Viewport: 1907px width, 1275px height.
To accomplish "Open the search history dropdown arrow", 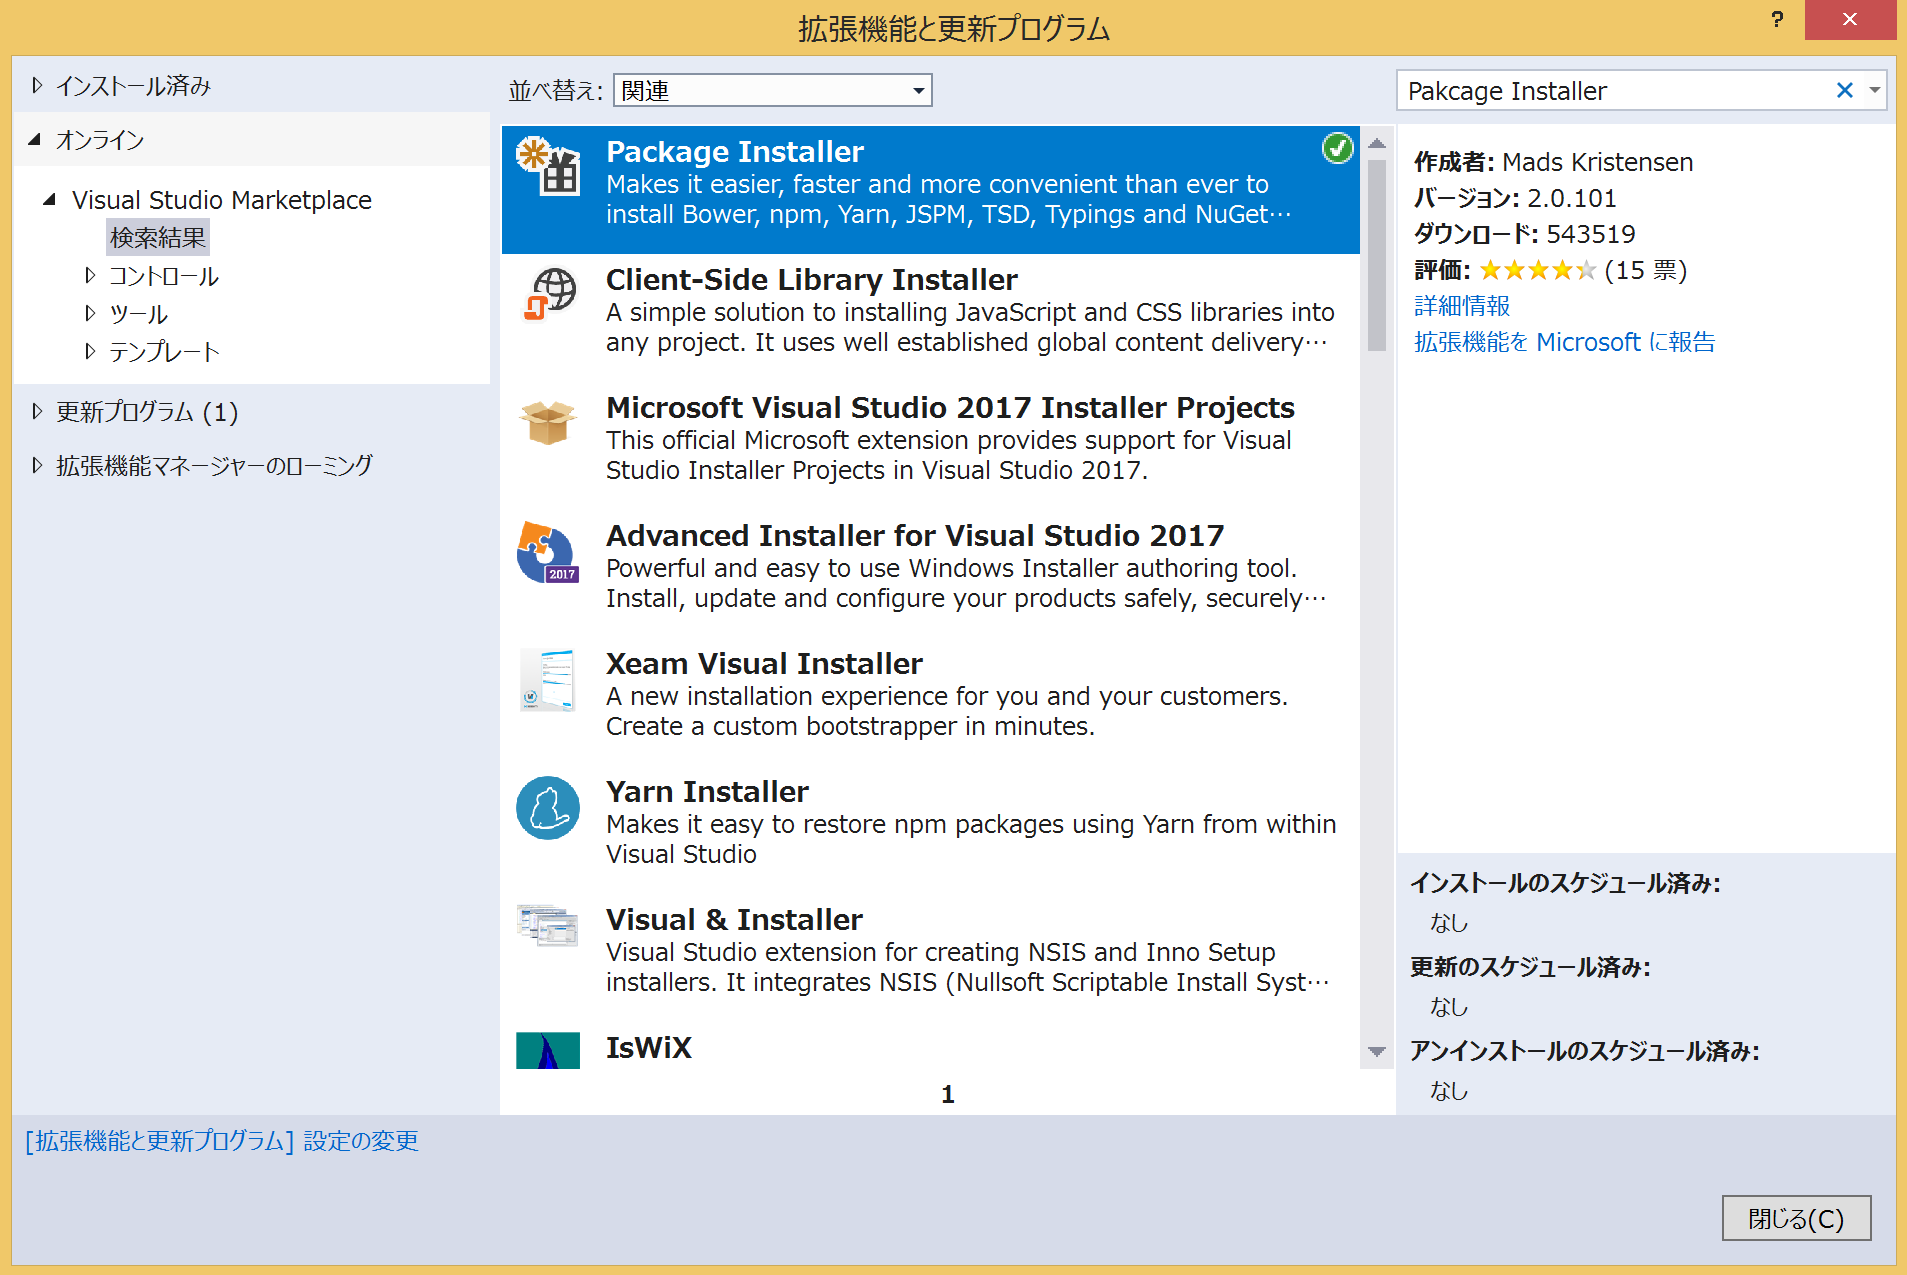I will point(1875,91).
